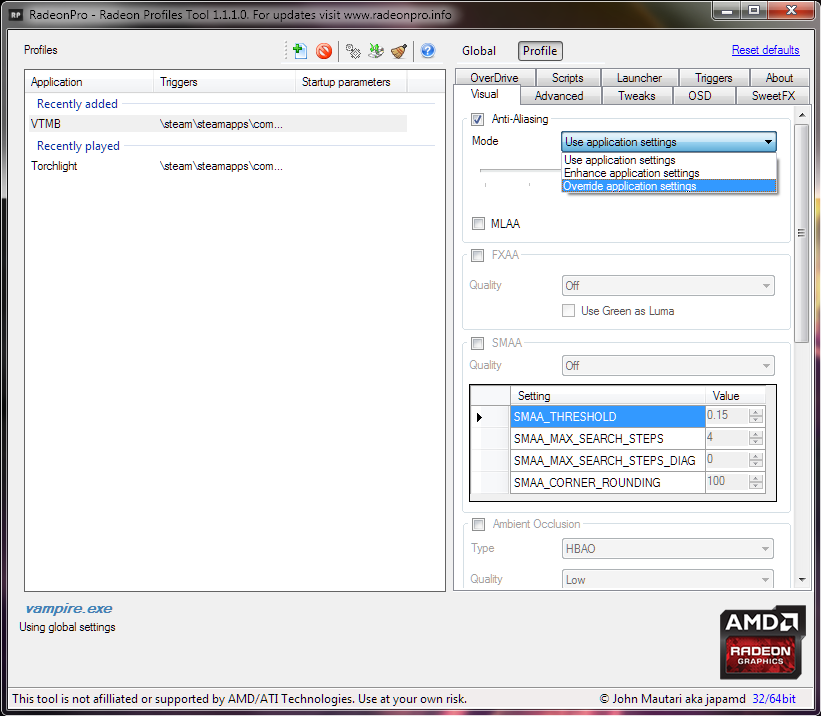Open the gears settings icon in the Profiles toolbar
The height and width of the screenshot is (716, 821).
353,51
